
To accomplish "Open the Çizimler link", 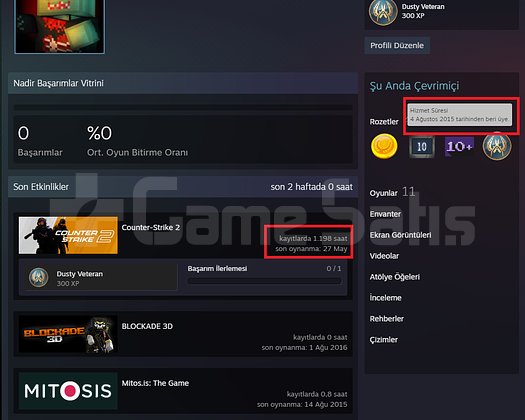I will click(x=383, y=340).
